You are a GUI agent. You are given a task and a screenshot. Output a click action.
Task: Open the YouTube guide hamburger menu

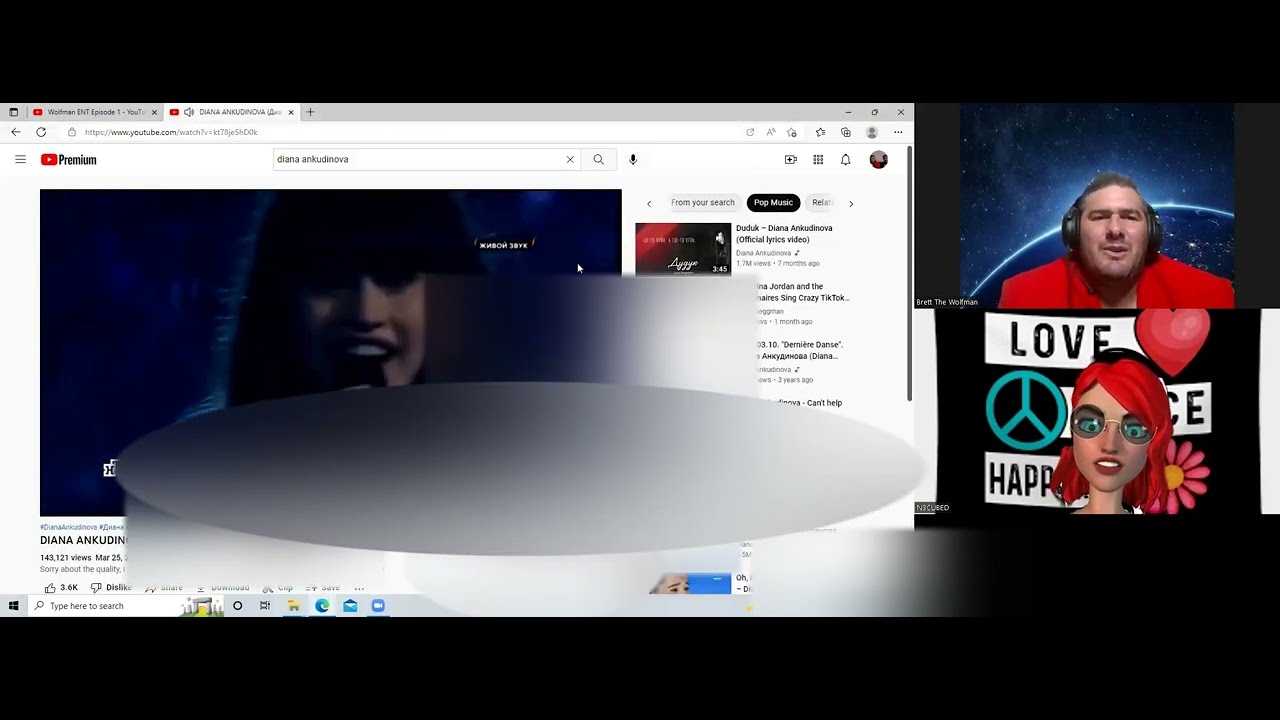(20, 159)
